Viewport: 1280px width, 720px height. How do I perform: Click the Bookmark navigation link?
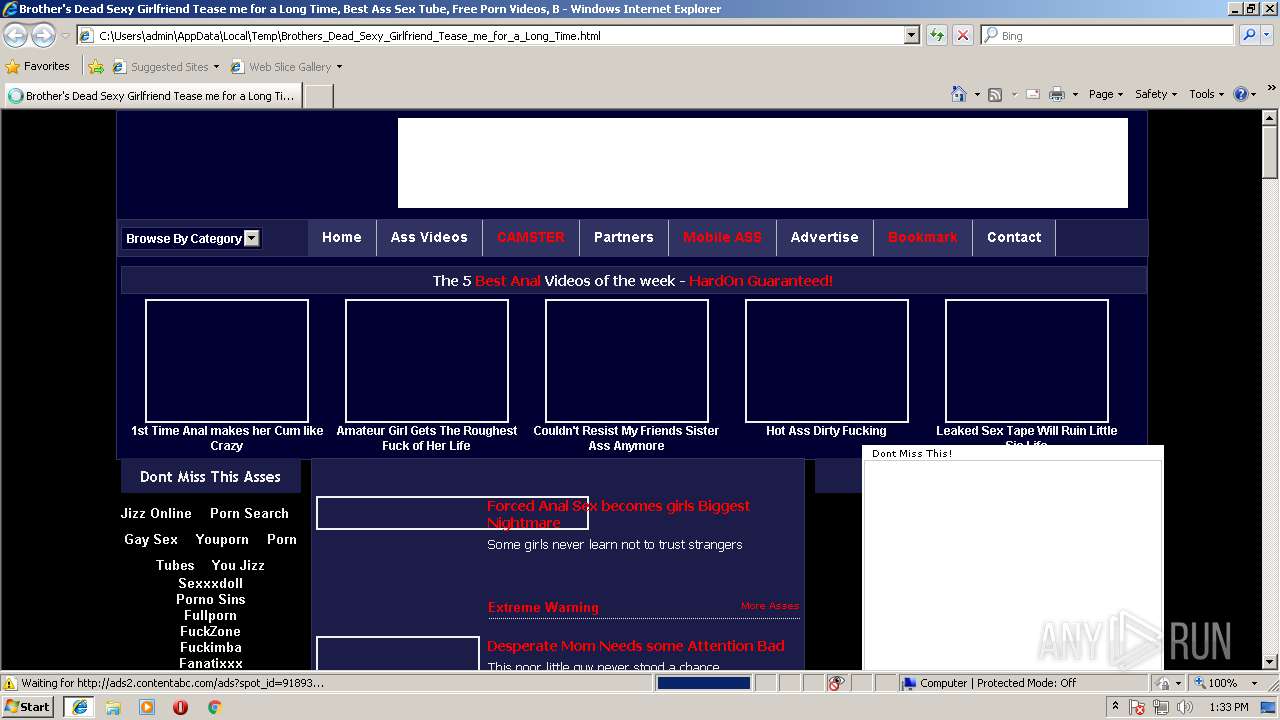coord(922,237)
